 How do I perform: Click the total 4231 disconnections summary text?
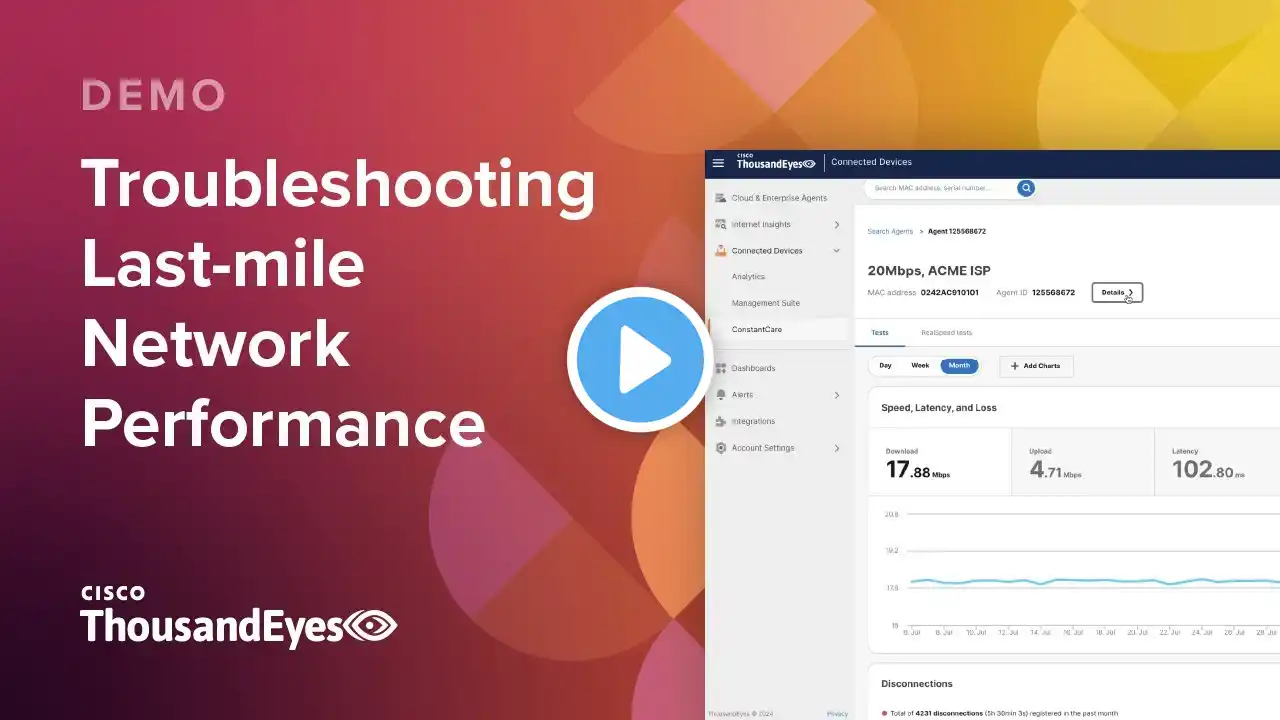click(x=1003, y=714)
